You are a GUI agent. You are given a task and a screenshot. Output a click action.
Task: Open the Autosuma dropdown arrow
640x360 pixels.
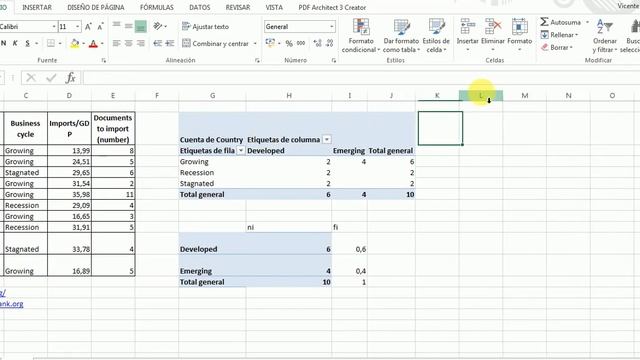pyautogui.click(x=587, y=22)
